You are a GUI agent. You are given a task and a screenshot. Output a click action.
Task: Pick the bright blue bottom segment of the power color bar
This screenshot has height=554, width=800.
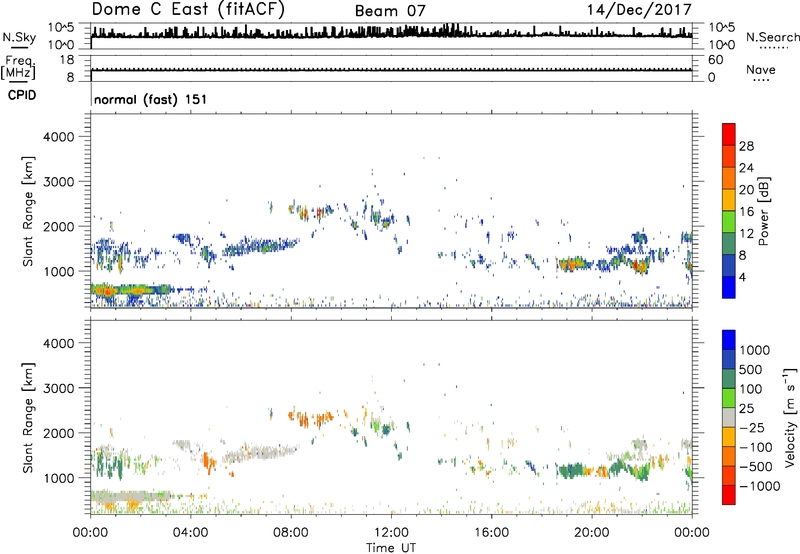pyautogui.click(x=729, y=287)
